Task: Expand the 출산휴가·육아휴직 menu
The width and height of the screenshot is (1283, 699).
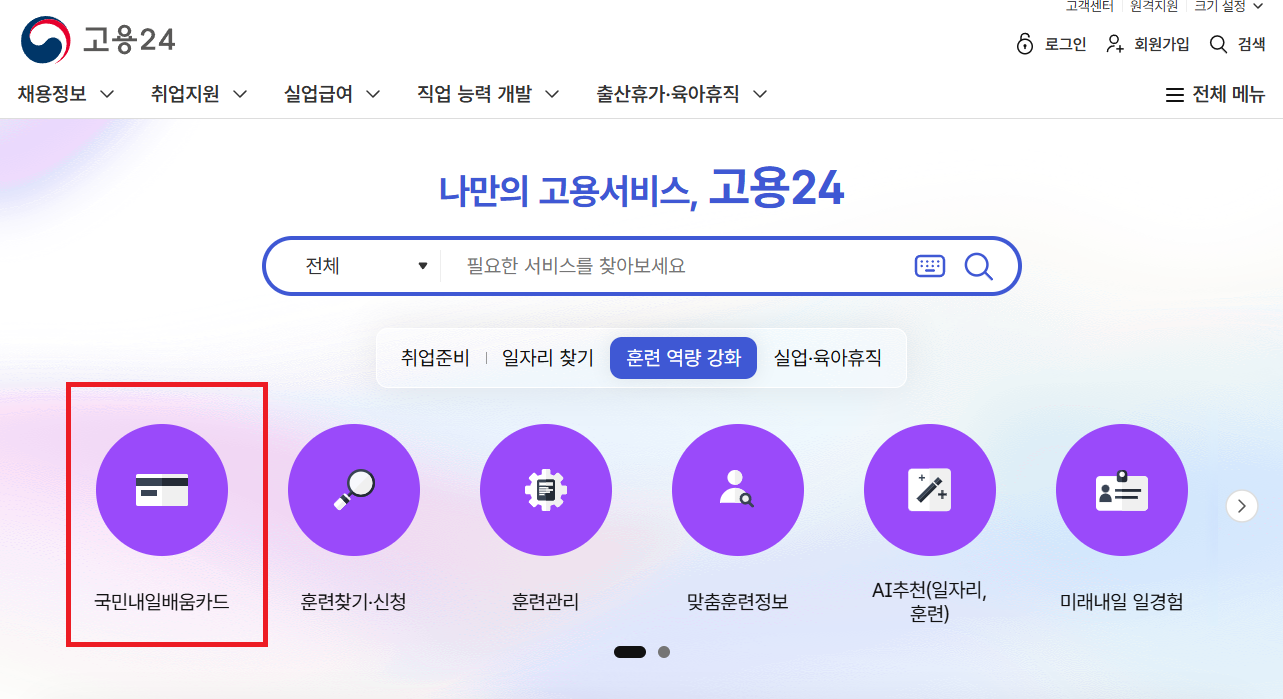Action: [x=682, y=94]
